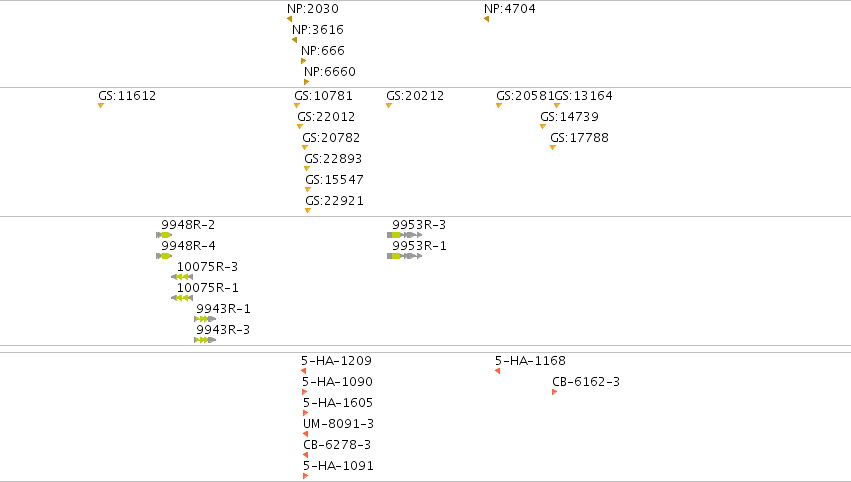Click the UM-8091-3 label text
The height and width of the screenshot is (482, 851).
(x=339, y=424)
